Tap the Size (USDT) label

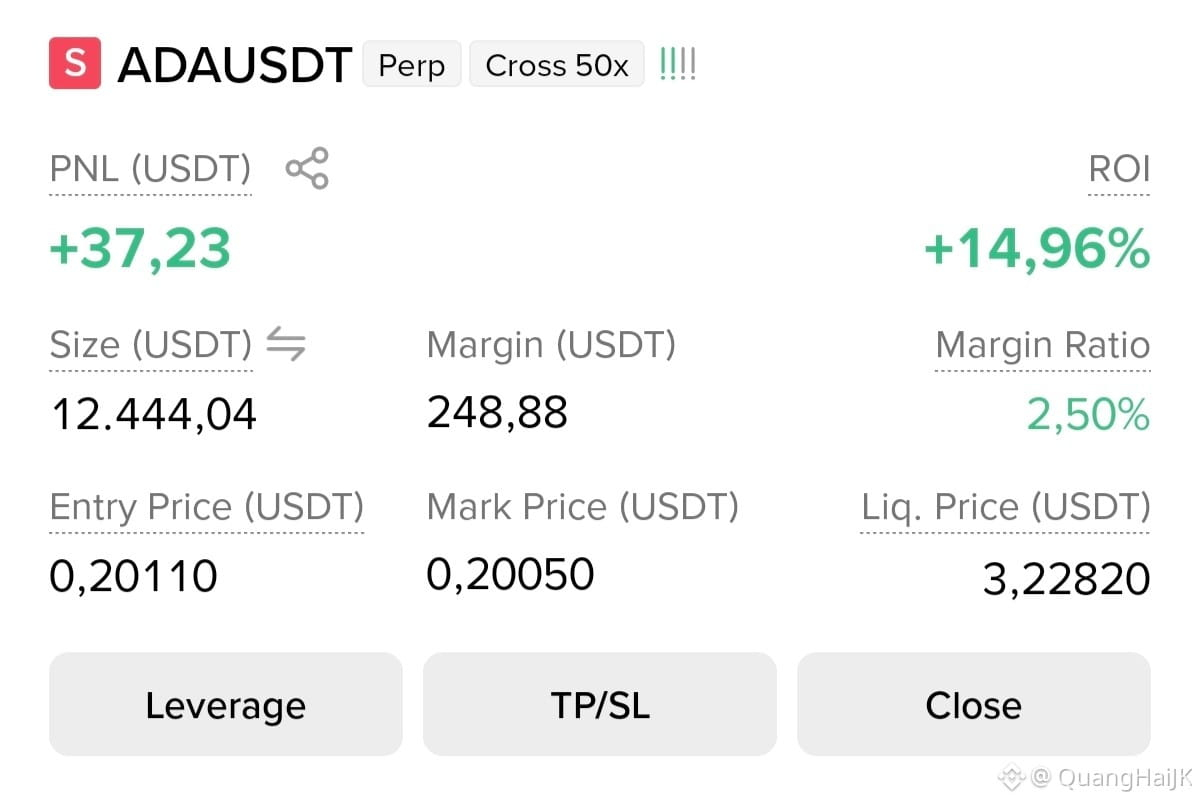coord(151,345)
